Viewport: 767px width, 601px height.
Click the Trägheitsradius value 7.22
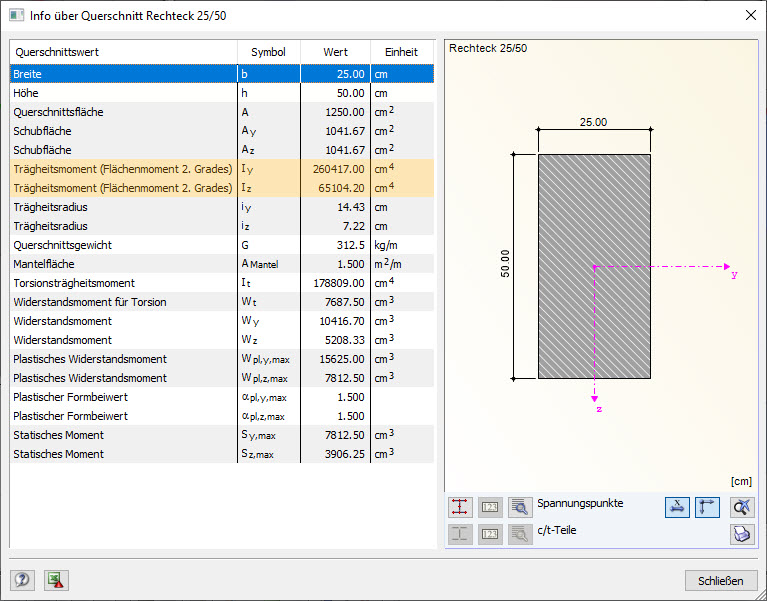coord(354,226)
